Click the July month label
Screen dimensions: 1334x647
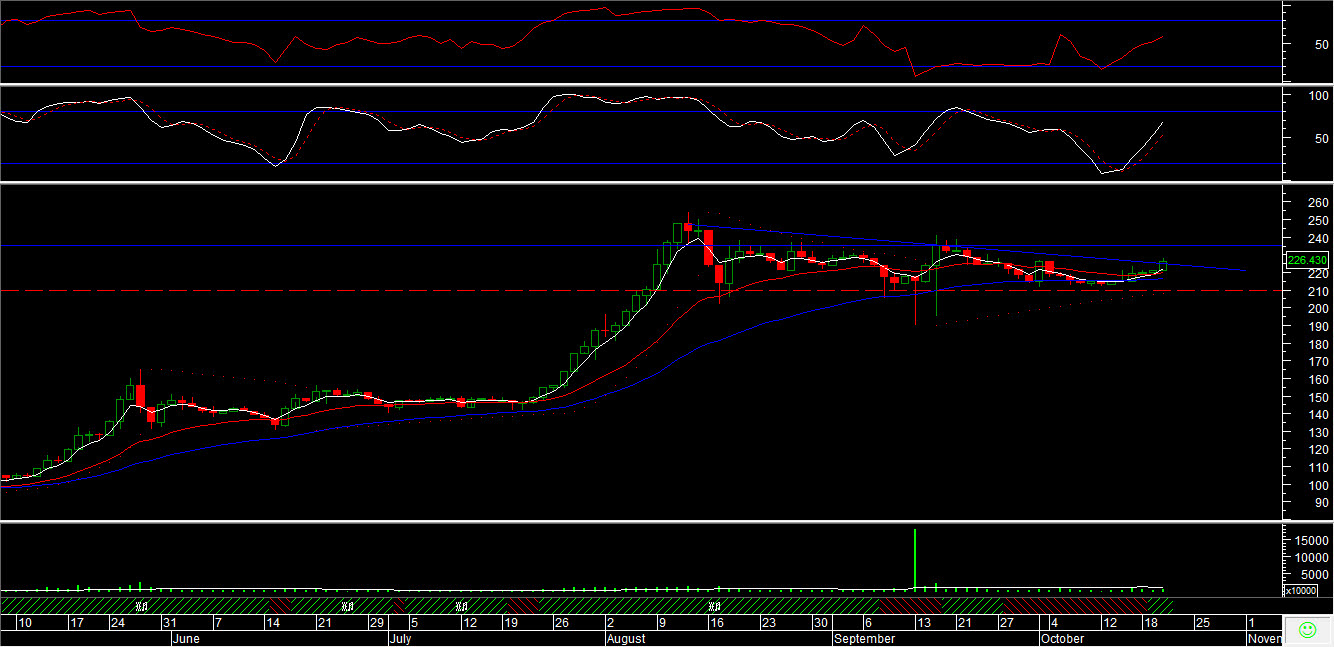(x=399, y=638)
